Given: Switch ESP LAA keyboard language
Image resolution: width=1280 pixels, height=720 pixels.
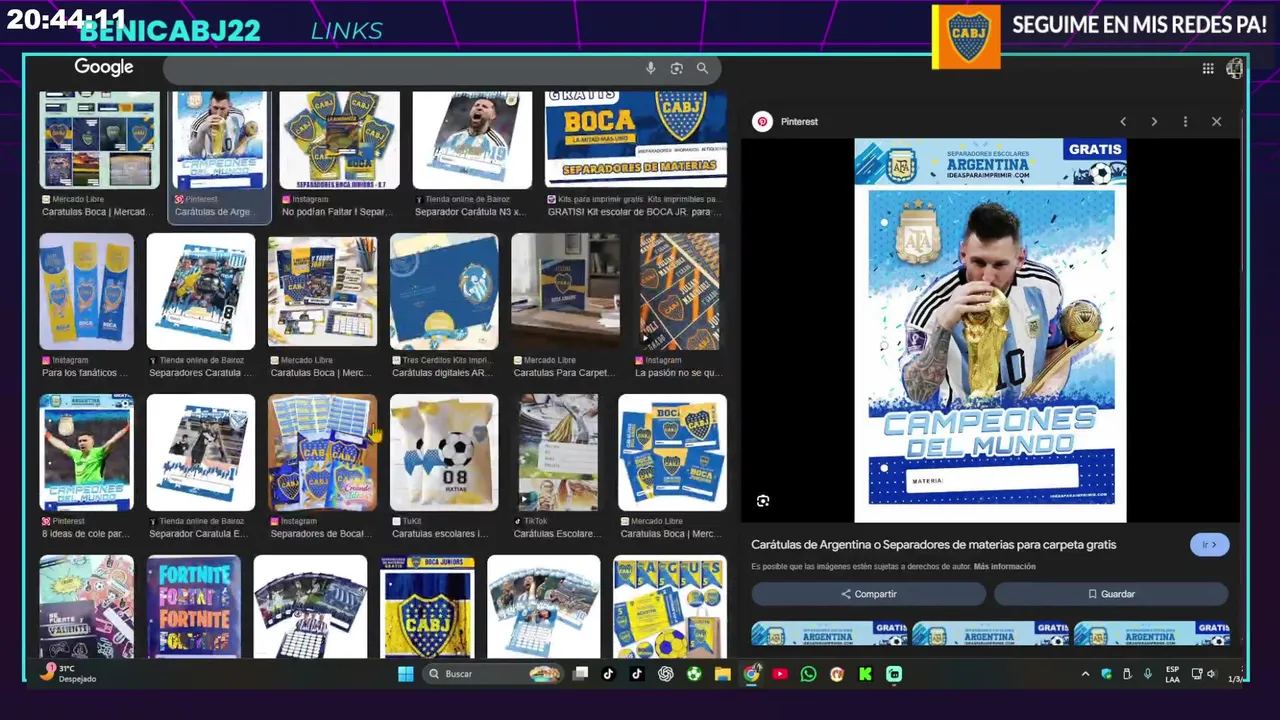Looking at the screenshot, I should pos(1172,674).
